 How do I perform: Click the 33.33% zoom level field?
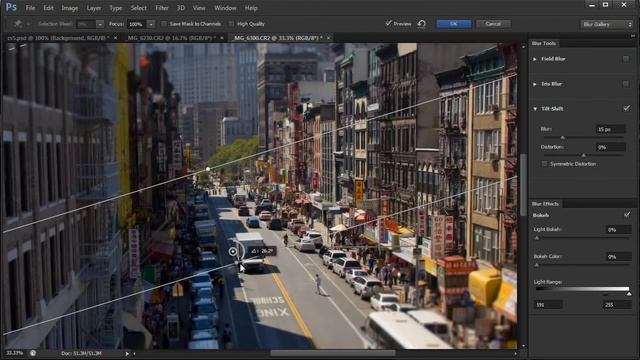point(15,353)
